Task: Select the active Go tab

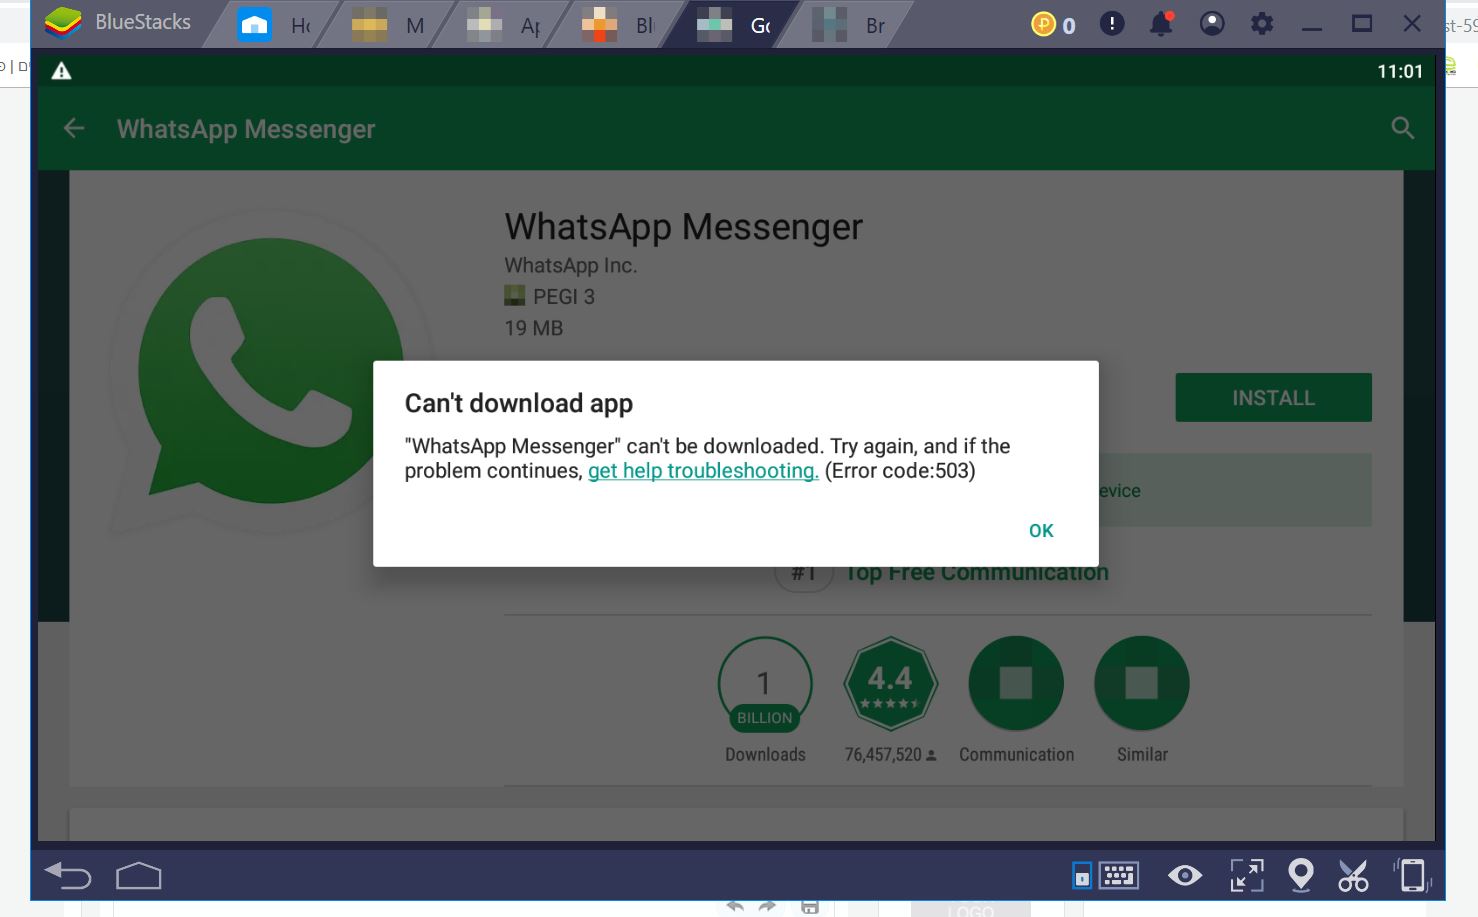Action: click(x=732, y=25)
